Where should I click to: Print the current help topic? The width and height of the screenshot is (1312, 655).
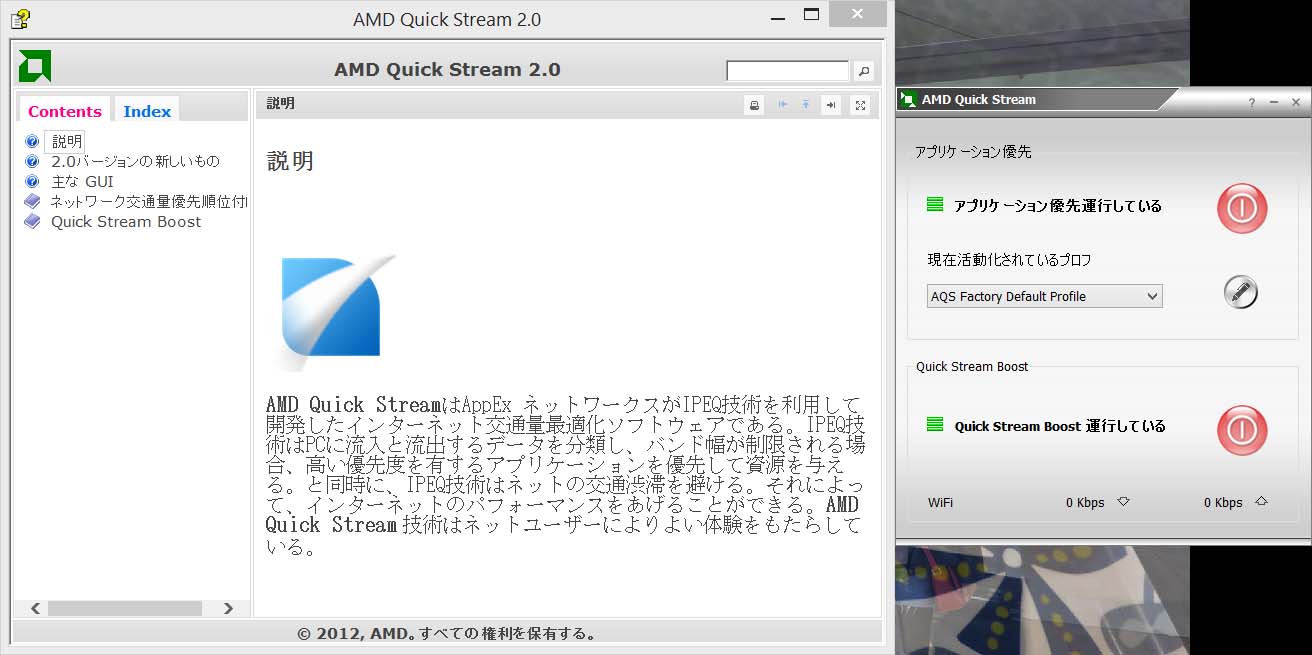[754, 105]
